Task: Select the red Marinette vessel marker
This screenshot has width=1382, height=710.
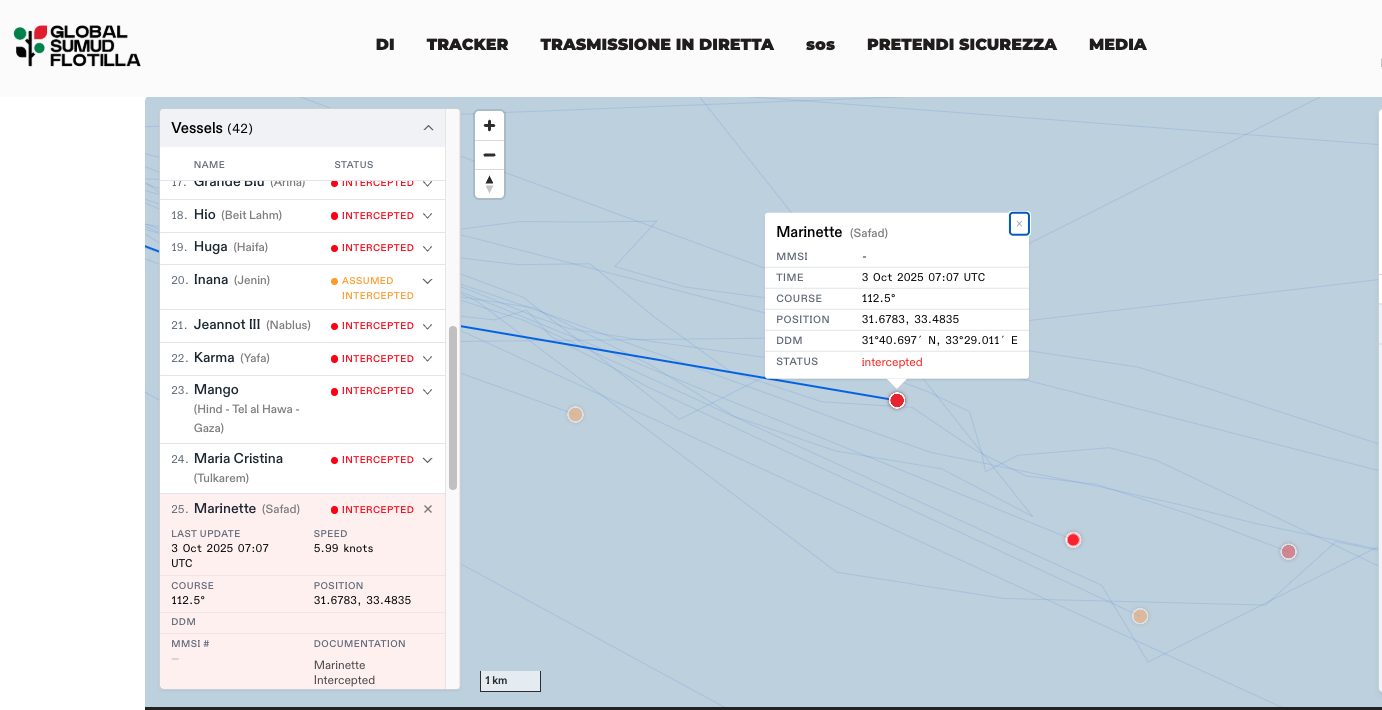Action: [x=897, y=401]
